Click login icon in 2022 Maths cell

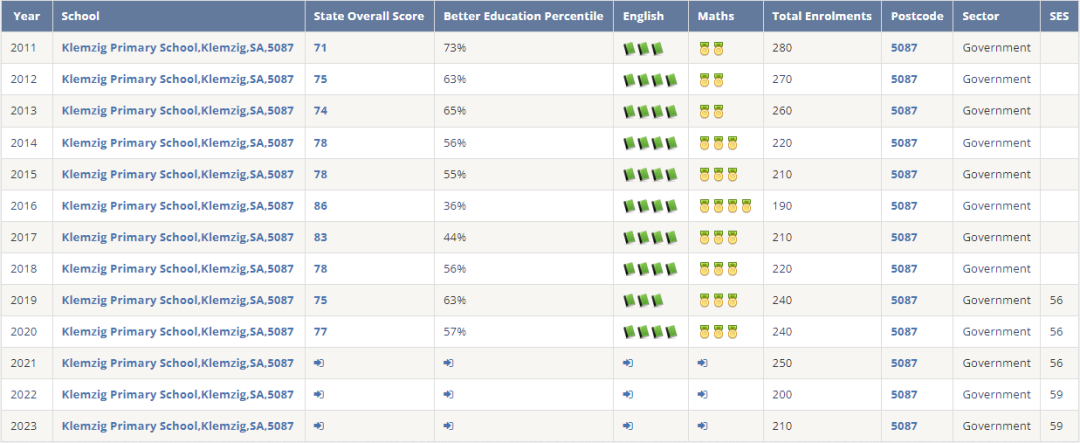point(703,395)
